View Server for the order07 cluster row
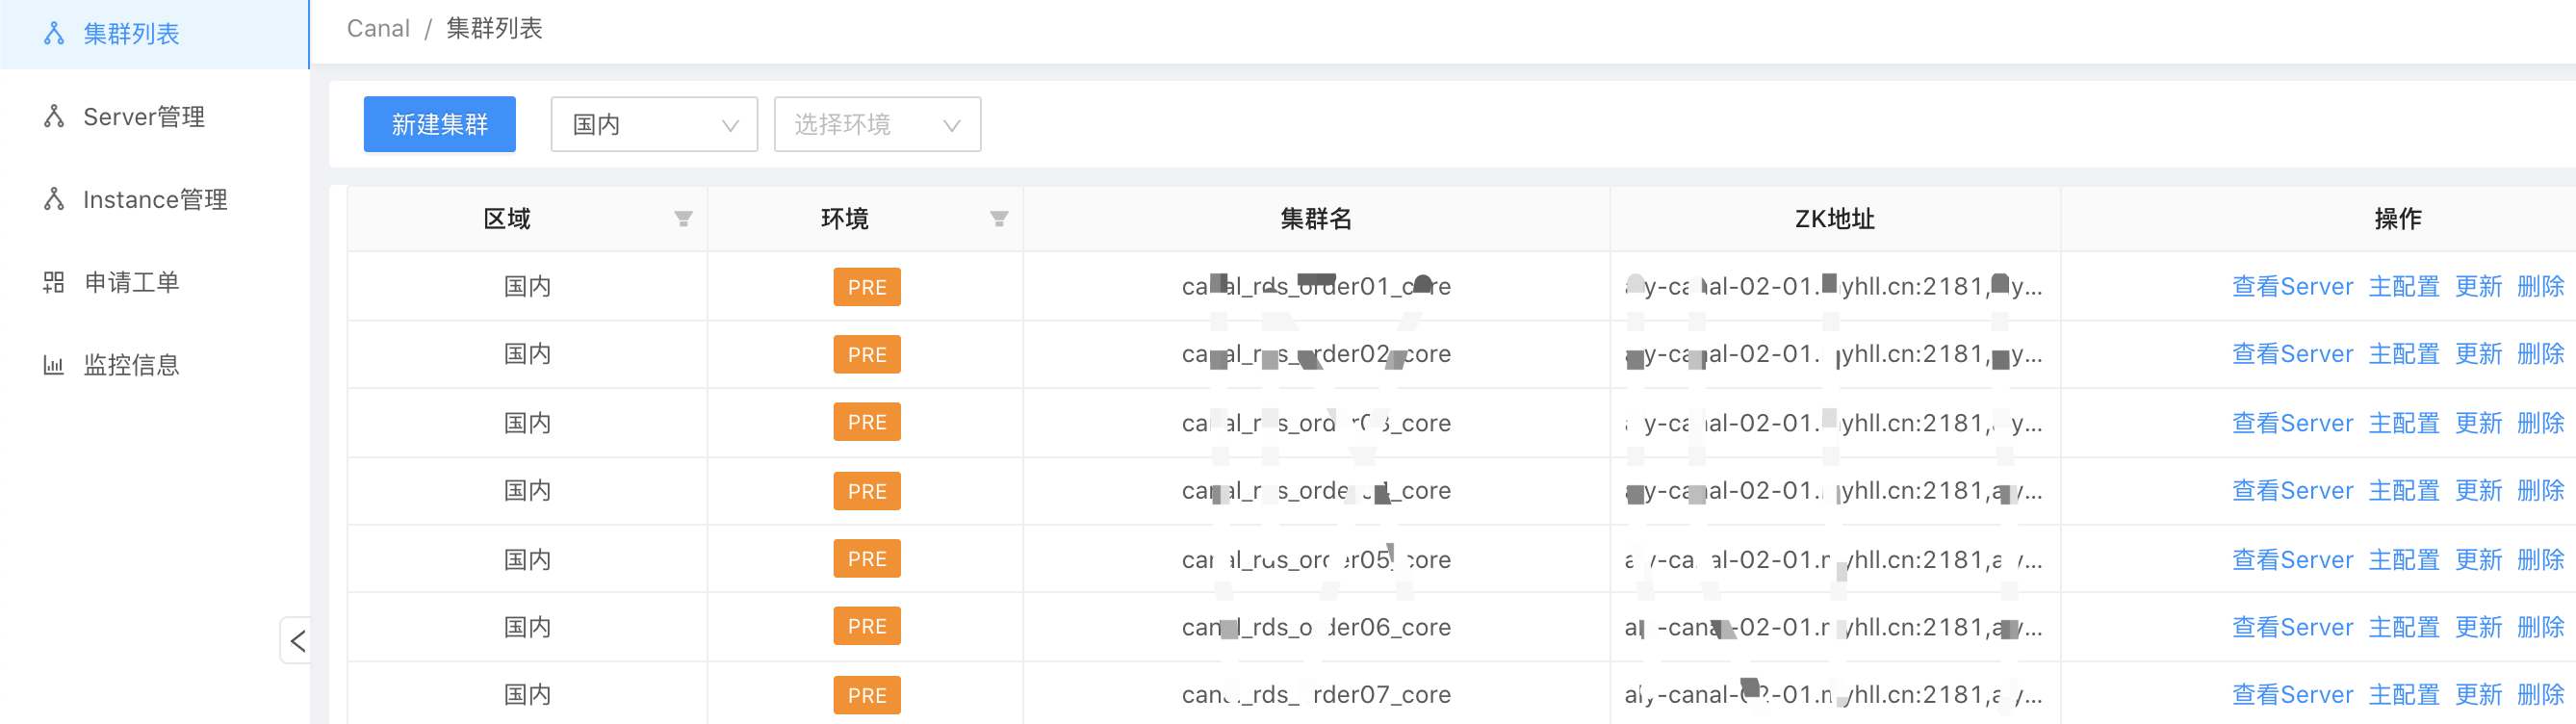 click(2292, 695)
